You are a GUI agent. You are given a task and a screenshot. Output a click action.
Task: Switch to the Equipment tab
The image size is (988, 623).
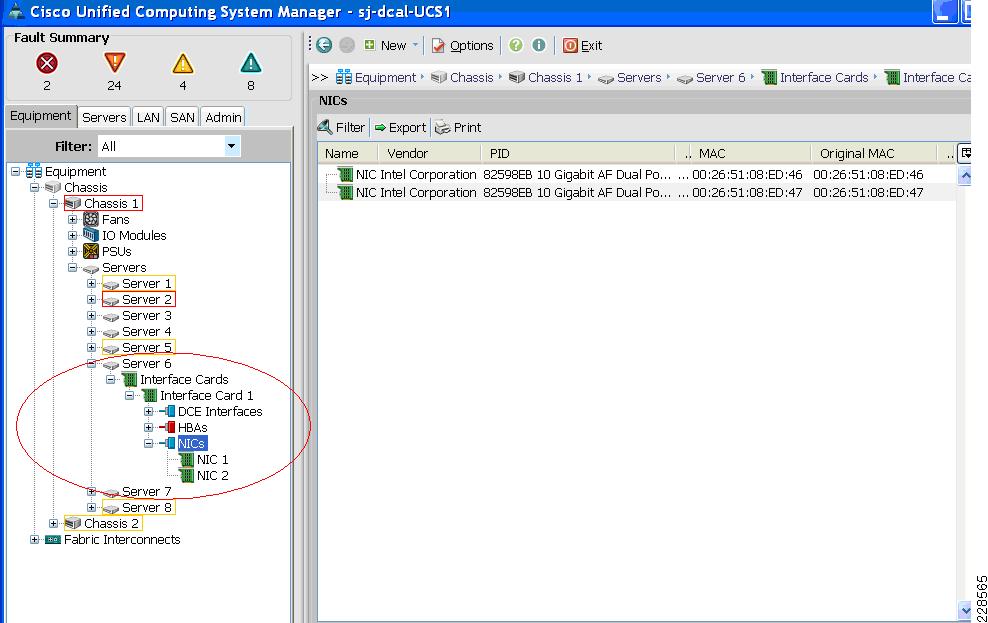40,117
